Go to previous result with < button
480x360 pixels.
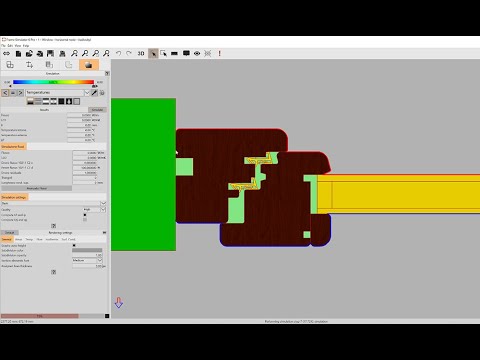pyautogui.click(x=5, y=93)
